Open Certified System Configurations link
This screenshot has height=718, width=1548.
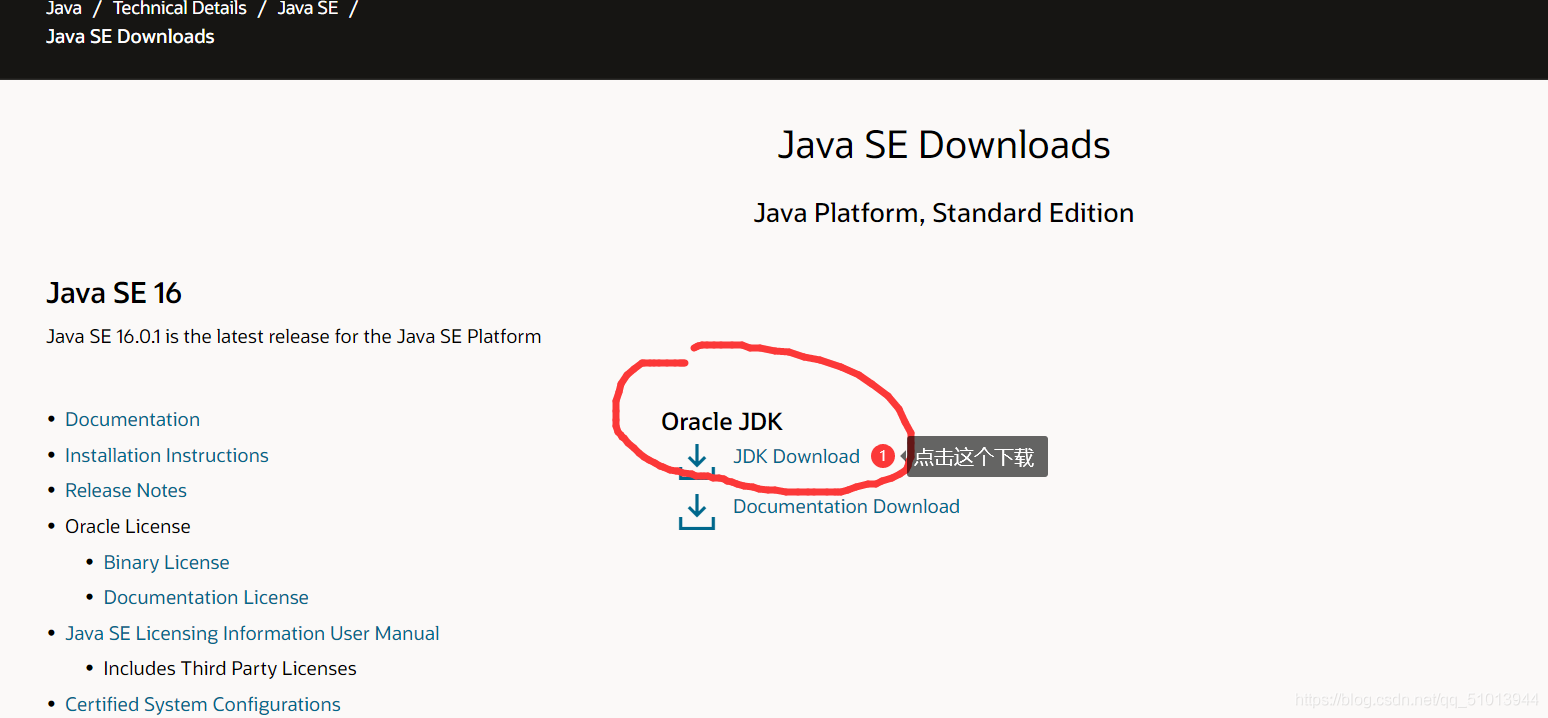pos(203,704)
